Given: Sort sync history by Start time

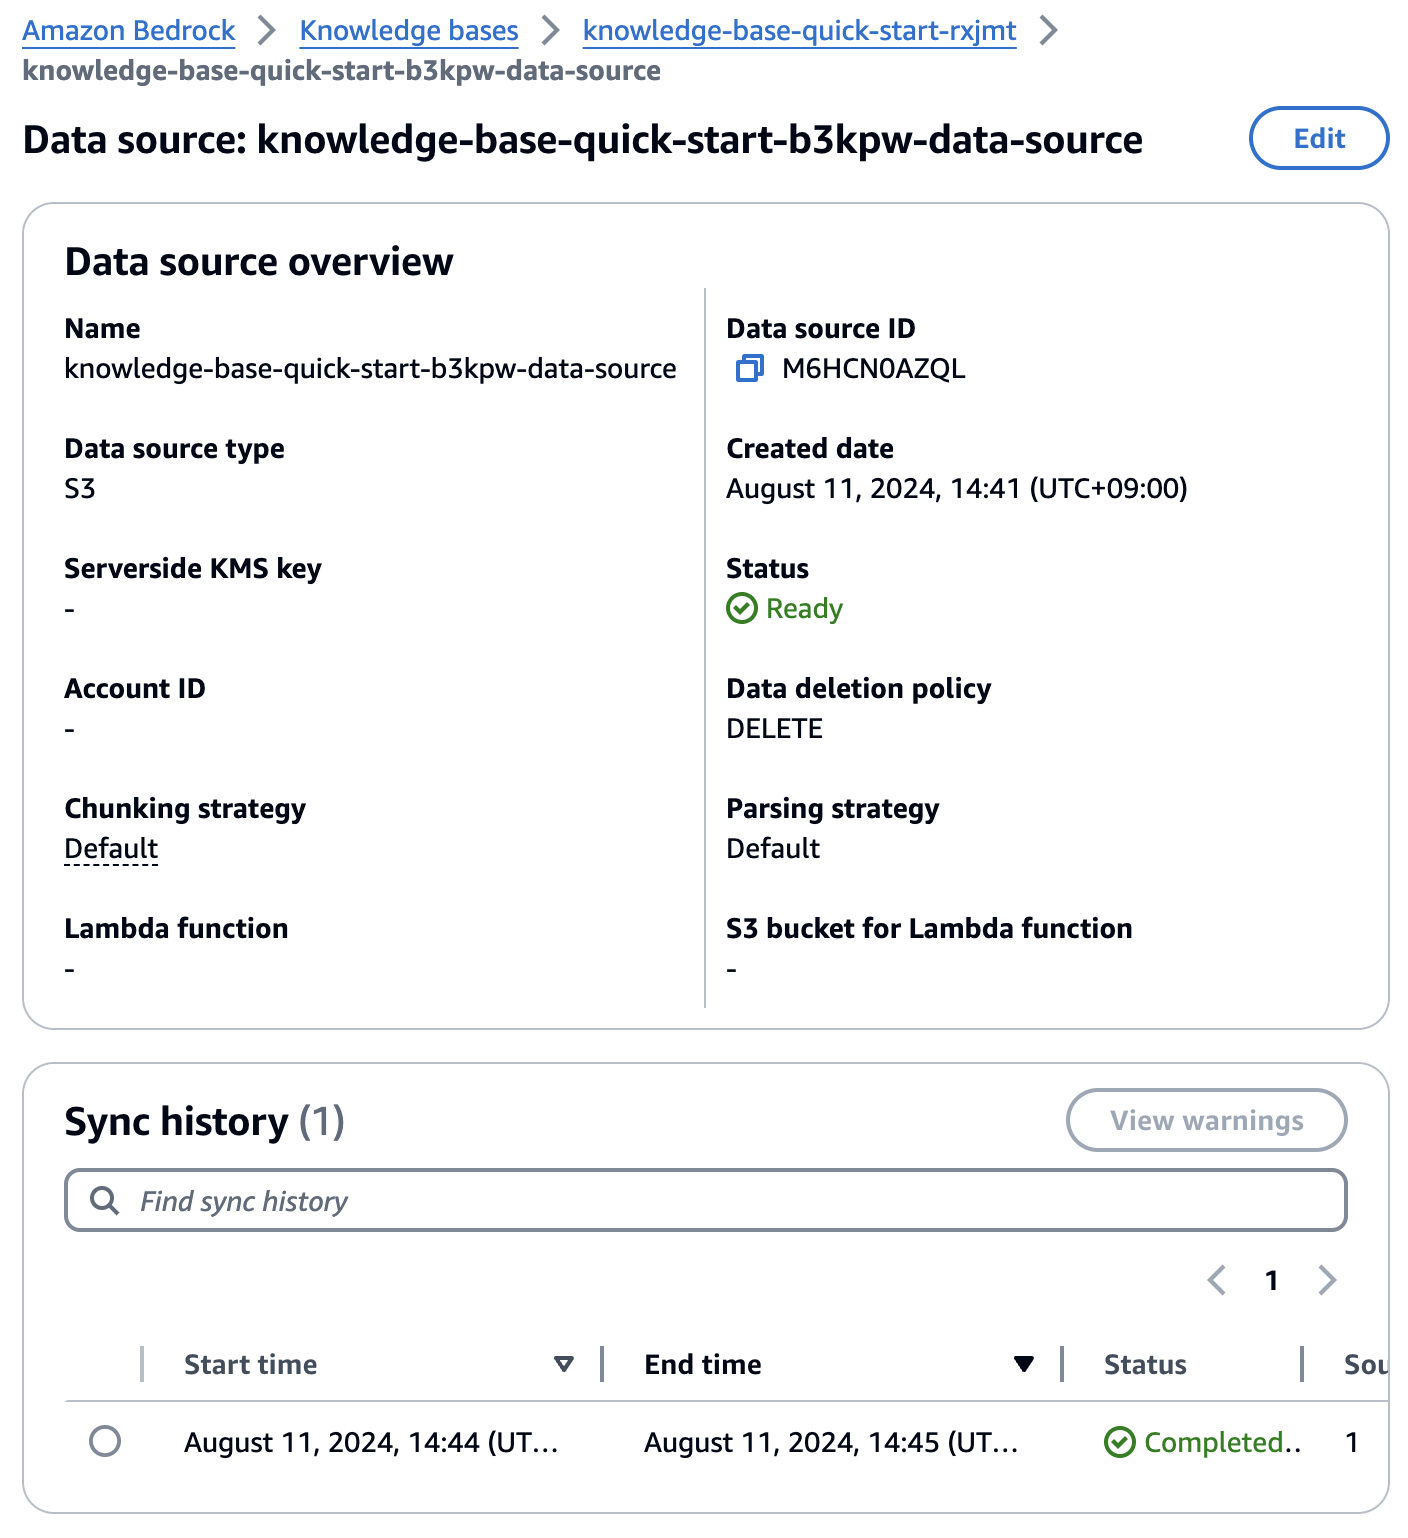Looking at the screenshot, I should pos(564,1364).
